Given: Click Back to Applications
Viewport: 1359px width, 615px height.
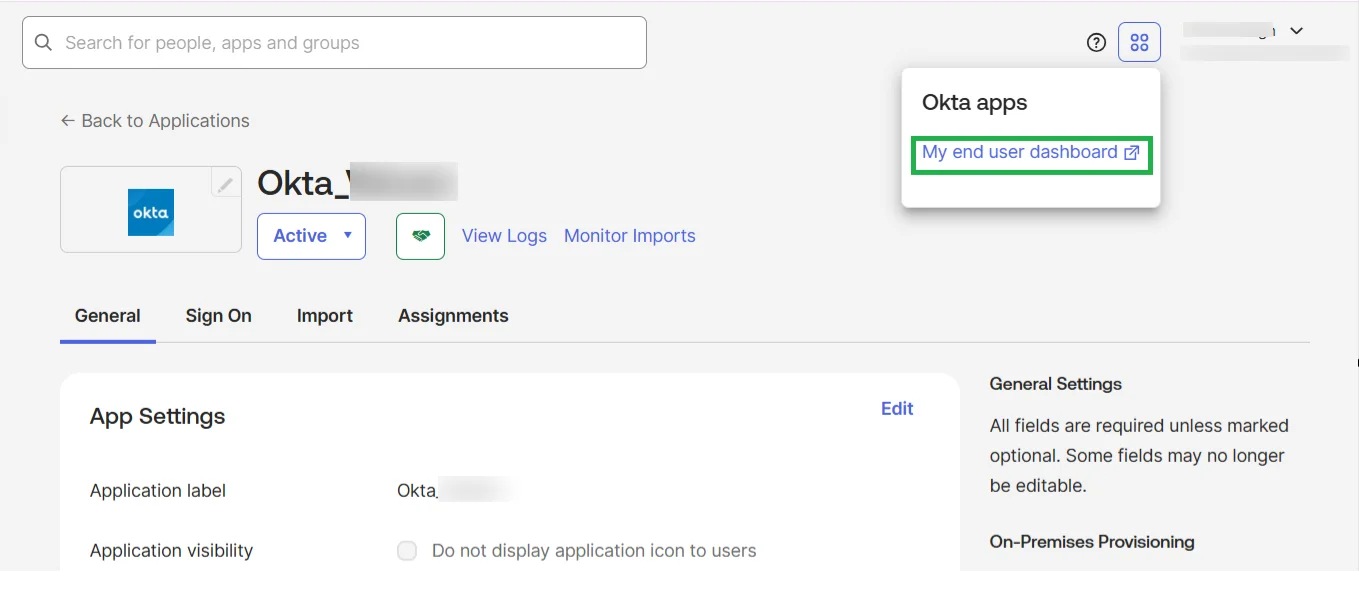Looking at the screenshot, I should pos(165,120).
